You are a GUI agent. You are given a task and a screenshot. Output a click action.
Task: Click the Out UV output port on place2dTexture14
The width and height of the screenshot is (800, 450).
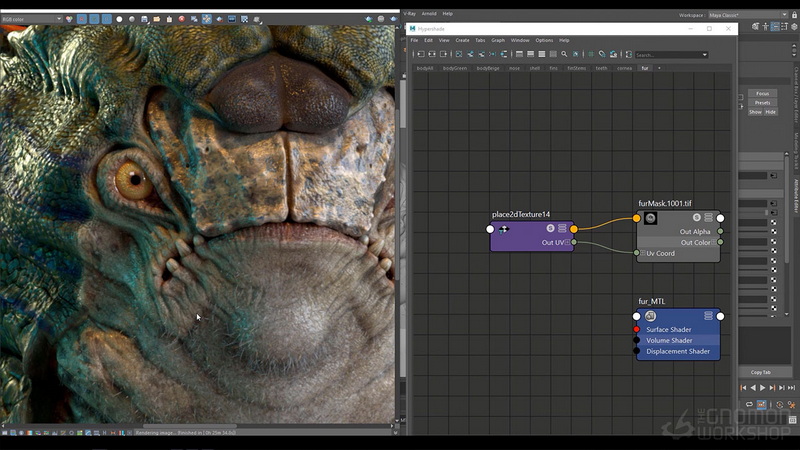tap(574, 242)
